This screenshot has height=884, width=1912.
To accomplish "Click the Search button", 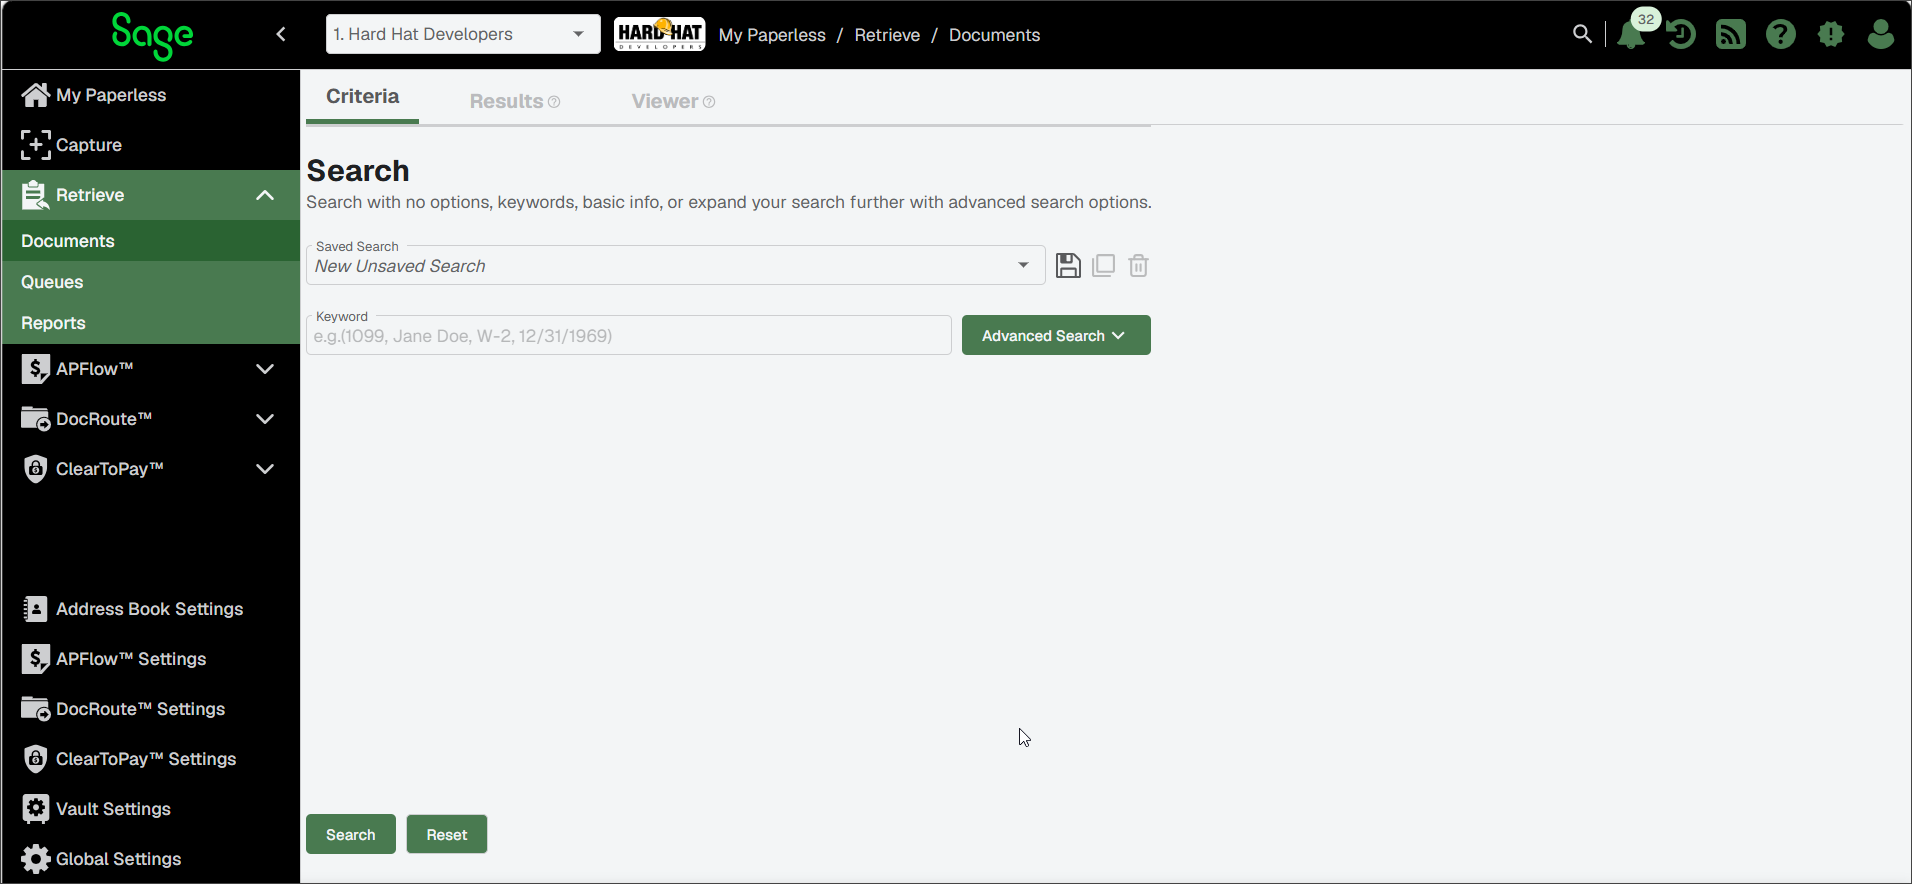I will (x=351, y=834).
